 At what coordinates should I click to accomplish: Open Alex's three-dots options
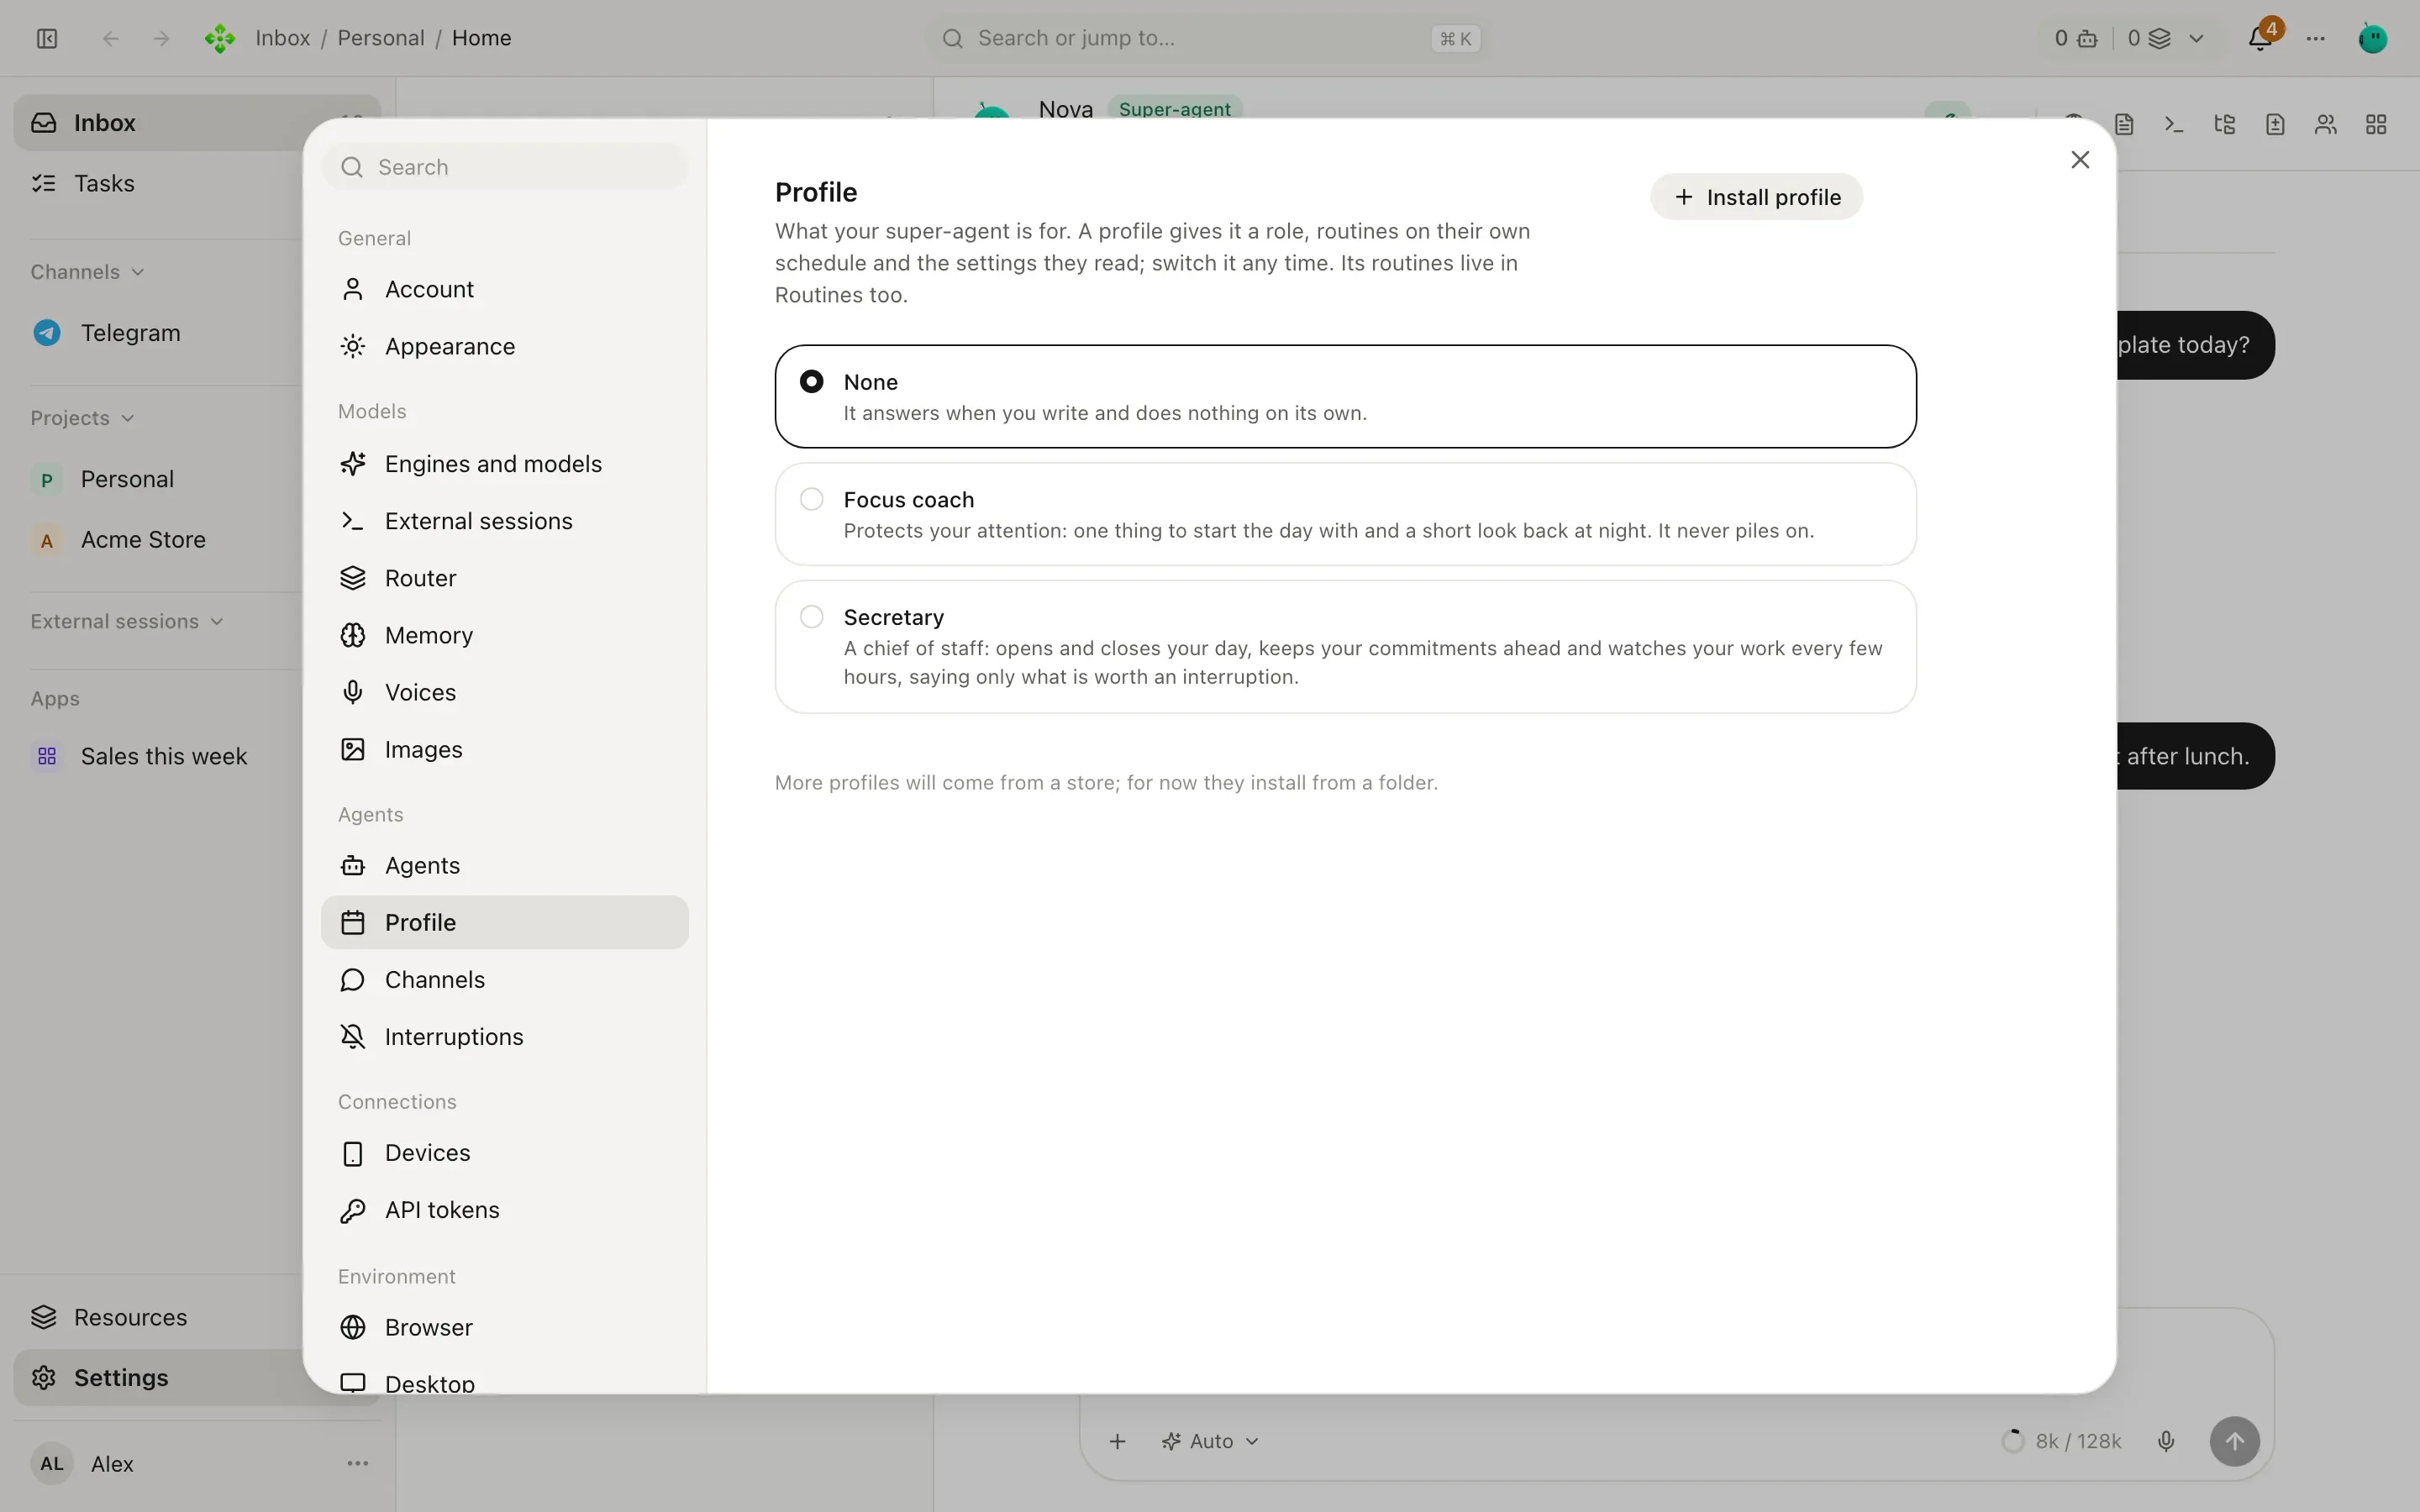358,1463
